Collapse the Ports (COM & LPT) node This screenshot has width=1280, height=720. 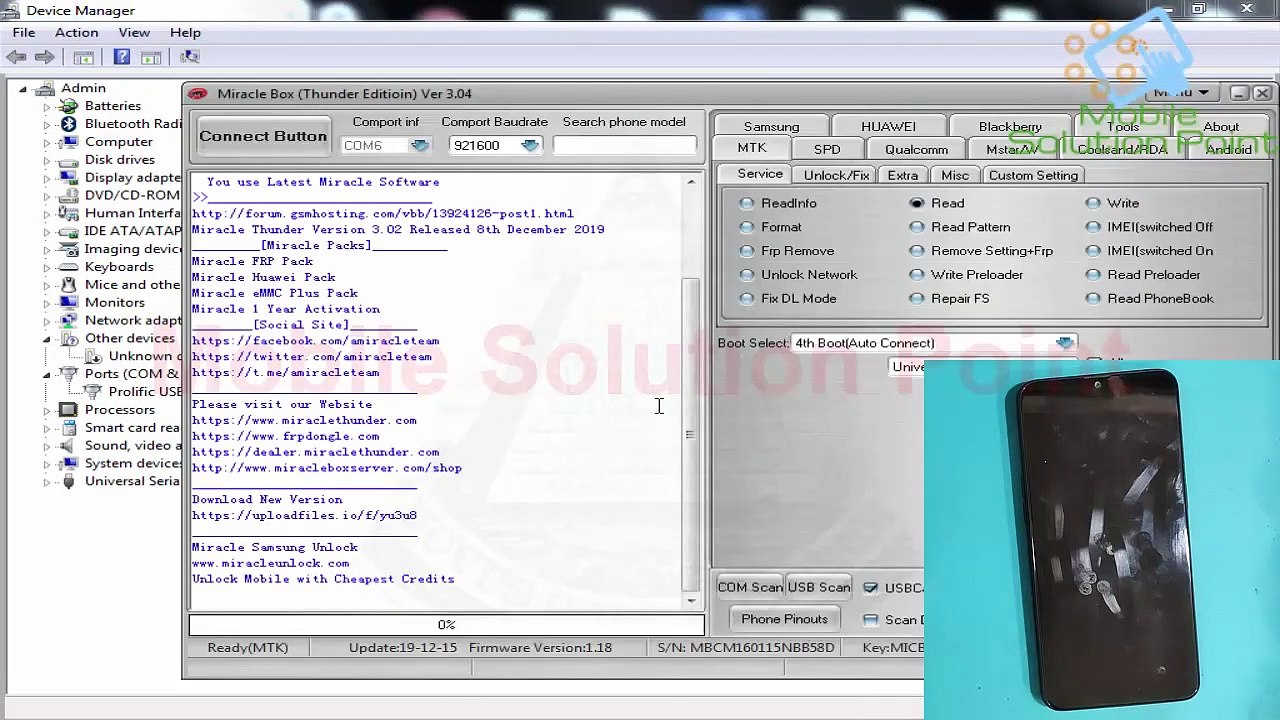tap(46, 374)
